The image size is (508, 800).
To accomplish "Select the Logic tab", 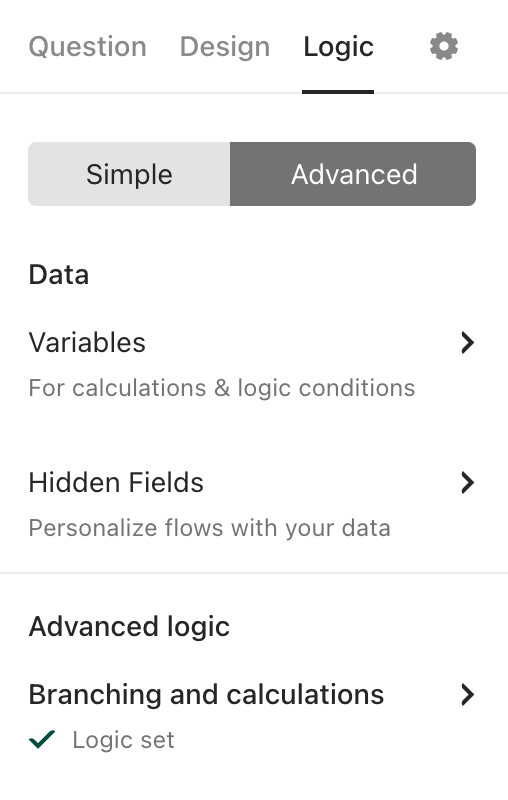I will coord(338,47).
